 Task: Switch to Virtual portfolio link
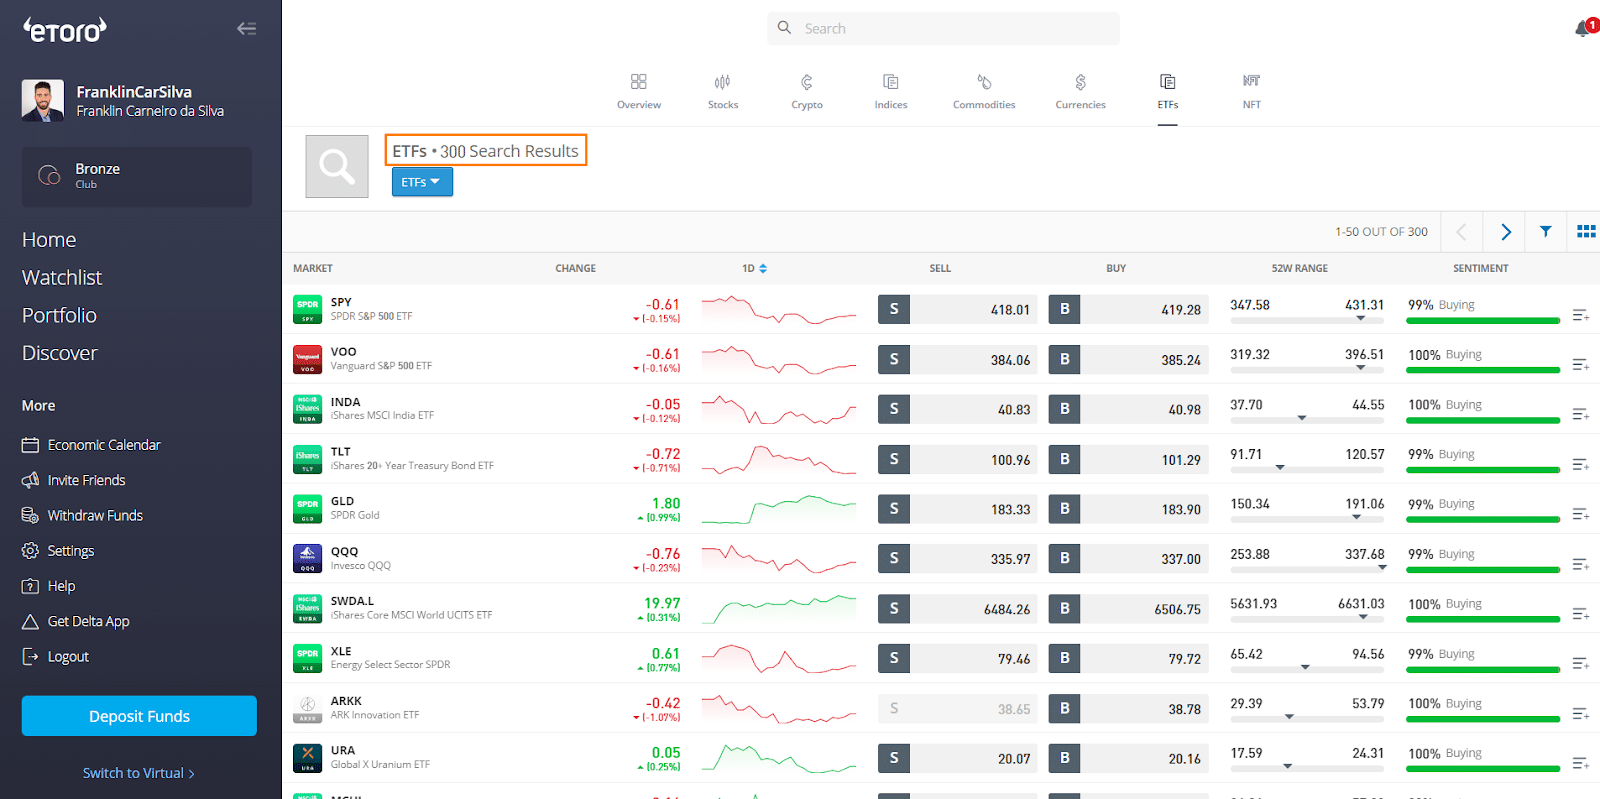tap(139, 773)
